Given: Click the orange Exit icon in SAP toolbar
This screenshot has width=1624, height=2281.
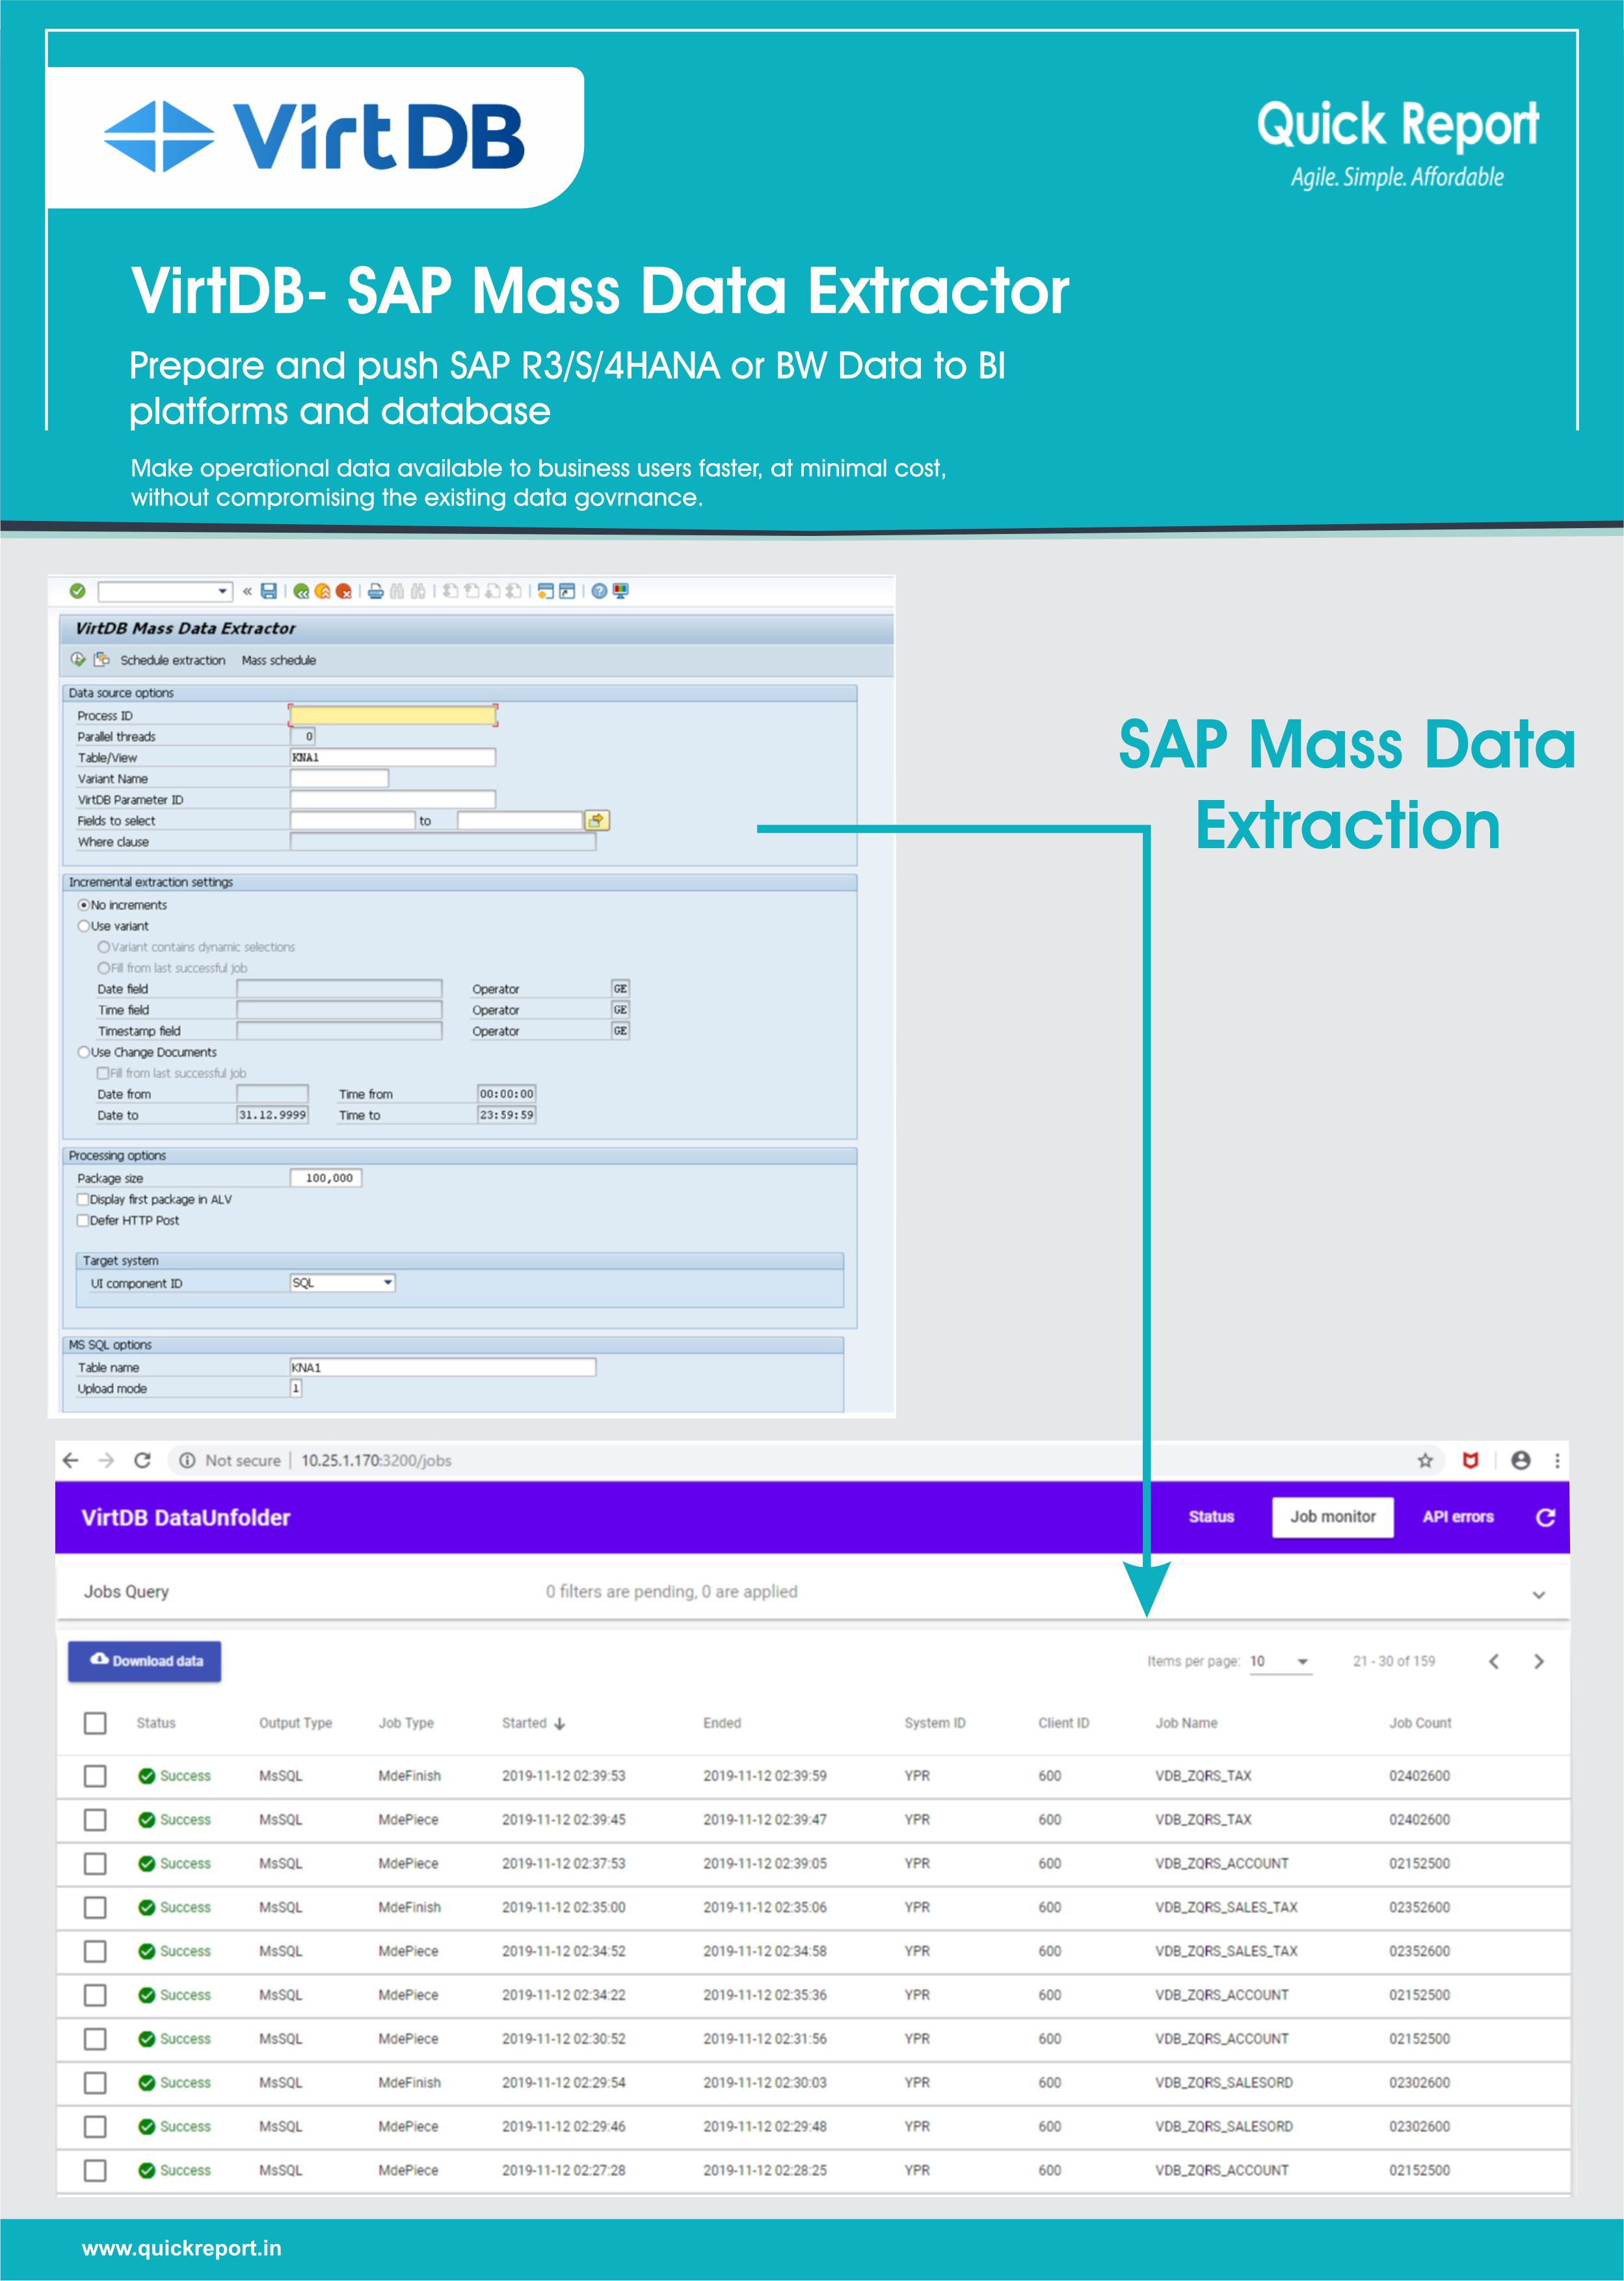Looking at the screenshot, I should point(322,591).
